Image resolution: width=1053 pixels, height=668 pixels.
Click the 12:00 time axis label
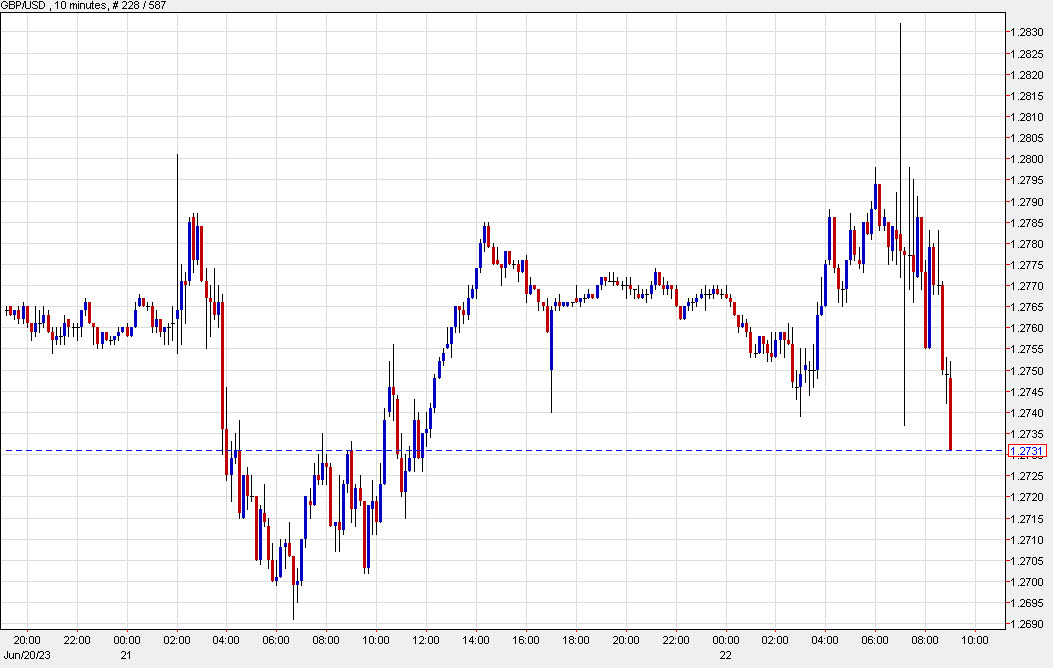(426, 641)
